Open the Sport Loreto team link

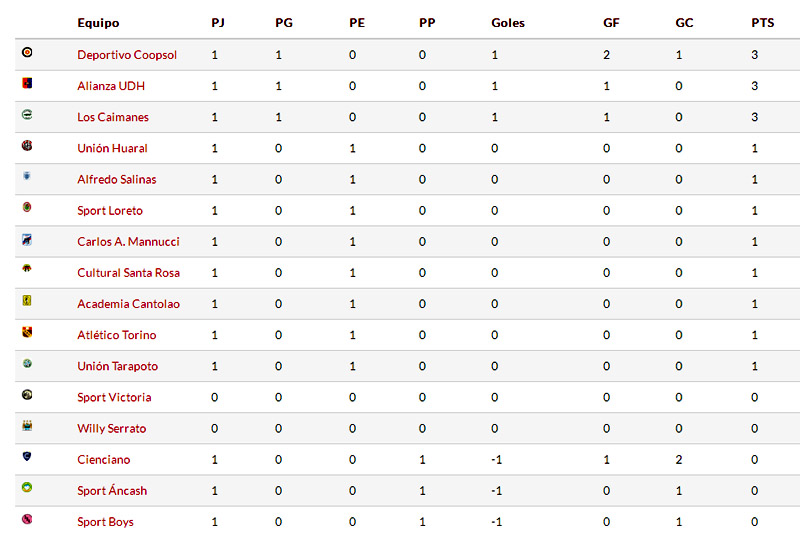coord(110,211)
